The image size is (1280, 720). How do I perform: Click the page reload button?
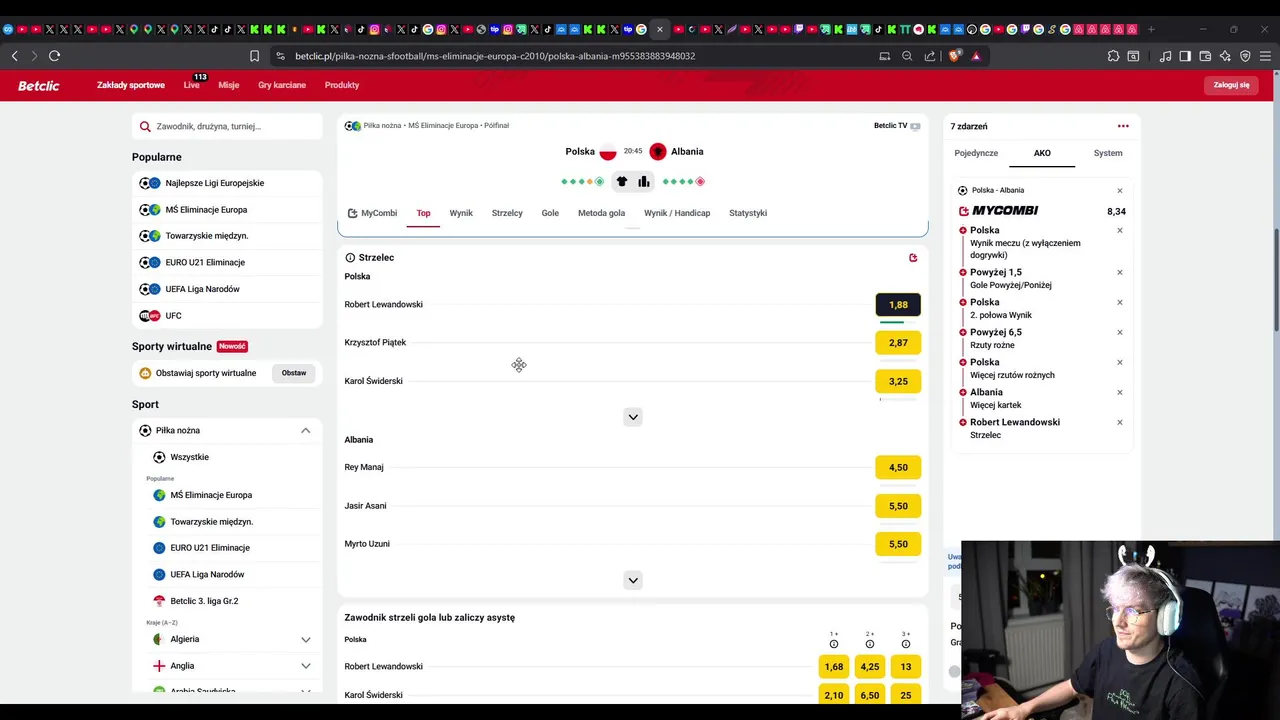54,56
